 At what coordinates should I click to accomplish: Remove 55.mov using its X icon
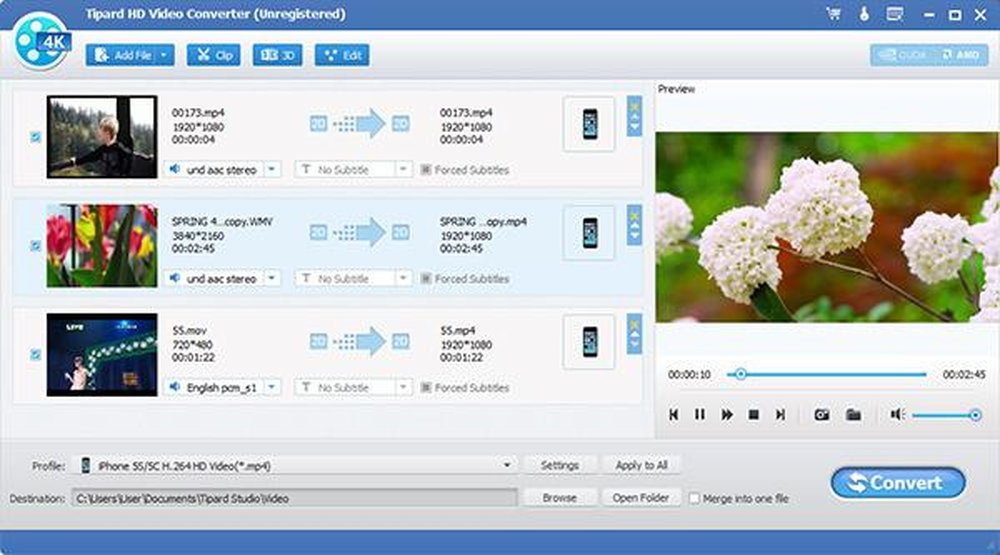635,324
